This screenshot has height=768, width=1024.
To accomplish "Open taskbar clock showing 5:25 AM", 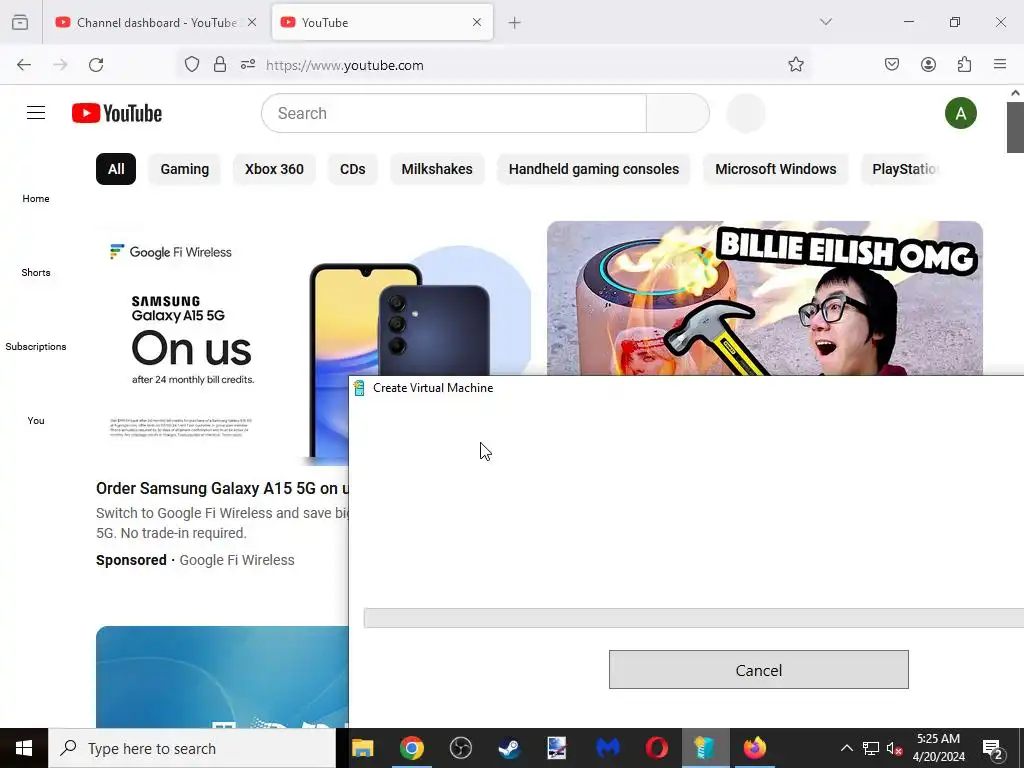I will 938,748.
